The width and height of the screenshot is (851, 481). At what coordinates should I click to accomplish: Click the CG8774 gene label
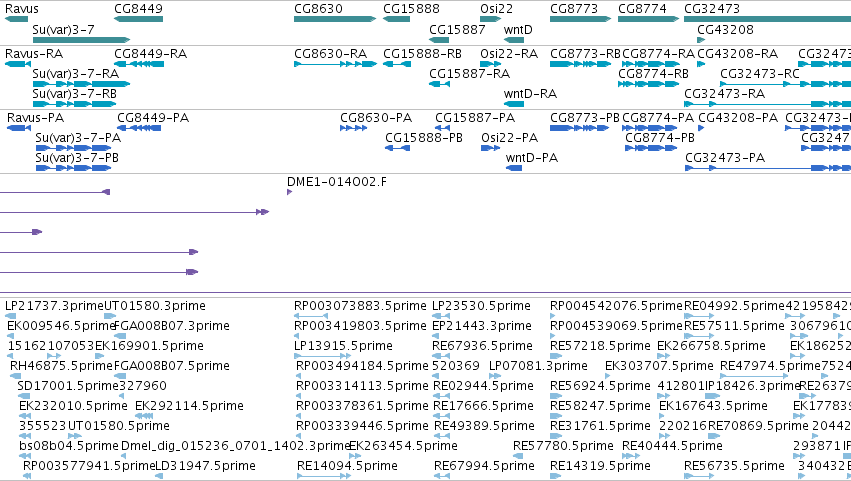(x=642, y=9)
